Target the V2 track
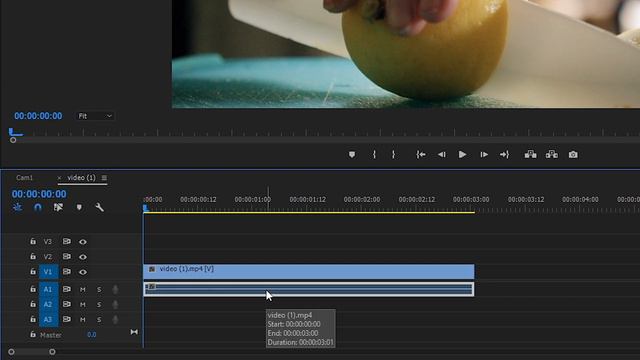The height and width of the screenshot is (360, 640). click(x=48, y=257)
